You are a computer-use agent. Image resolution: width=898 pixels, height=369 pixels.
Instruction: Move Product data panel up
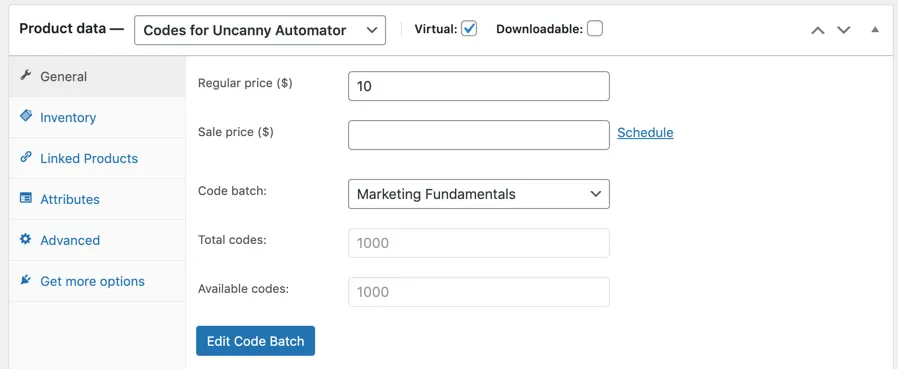[818, 30]
